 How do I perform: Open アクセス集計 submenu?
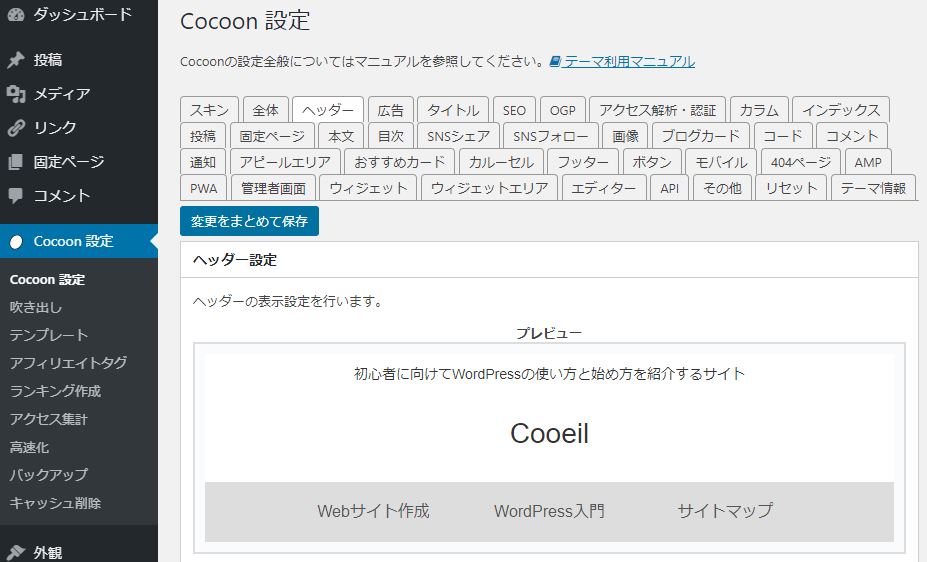tap(48, 419)
